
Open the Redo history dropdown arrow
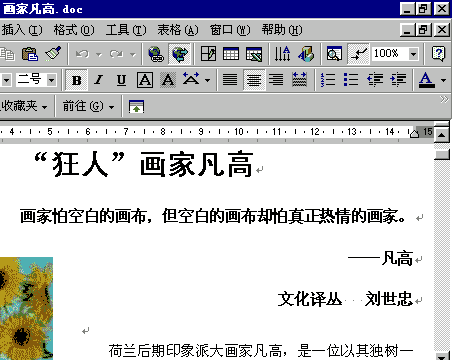133,54
